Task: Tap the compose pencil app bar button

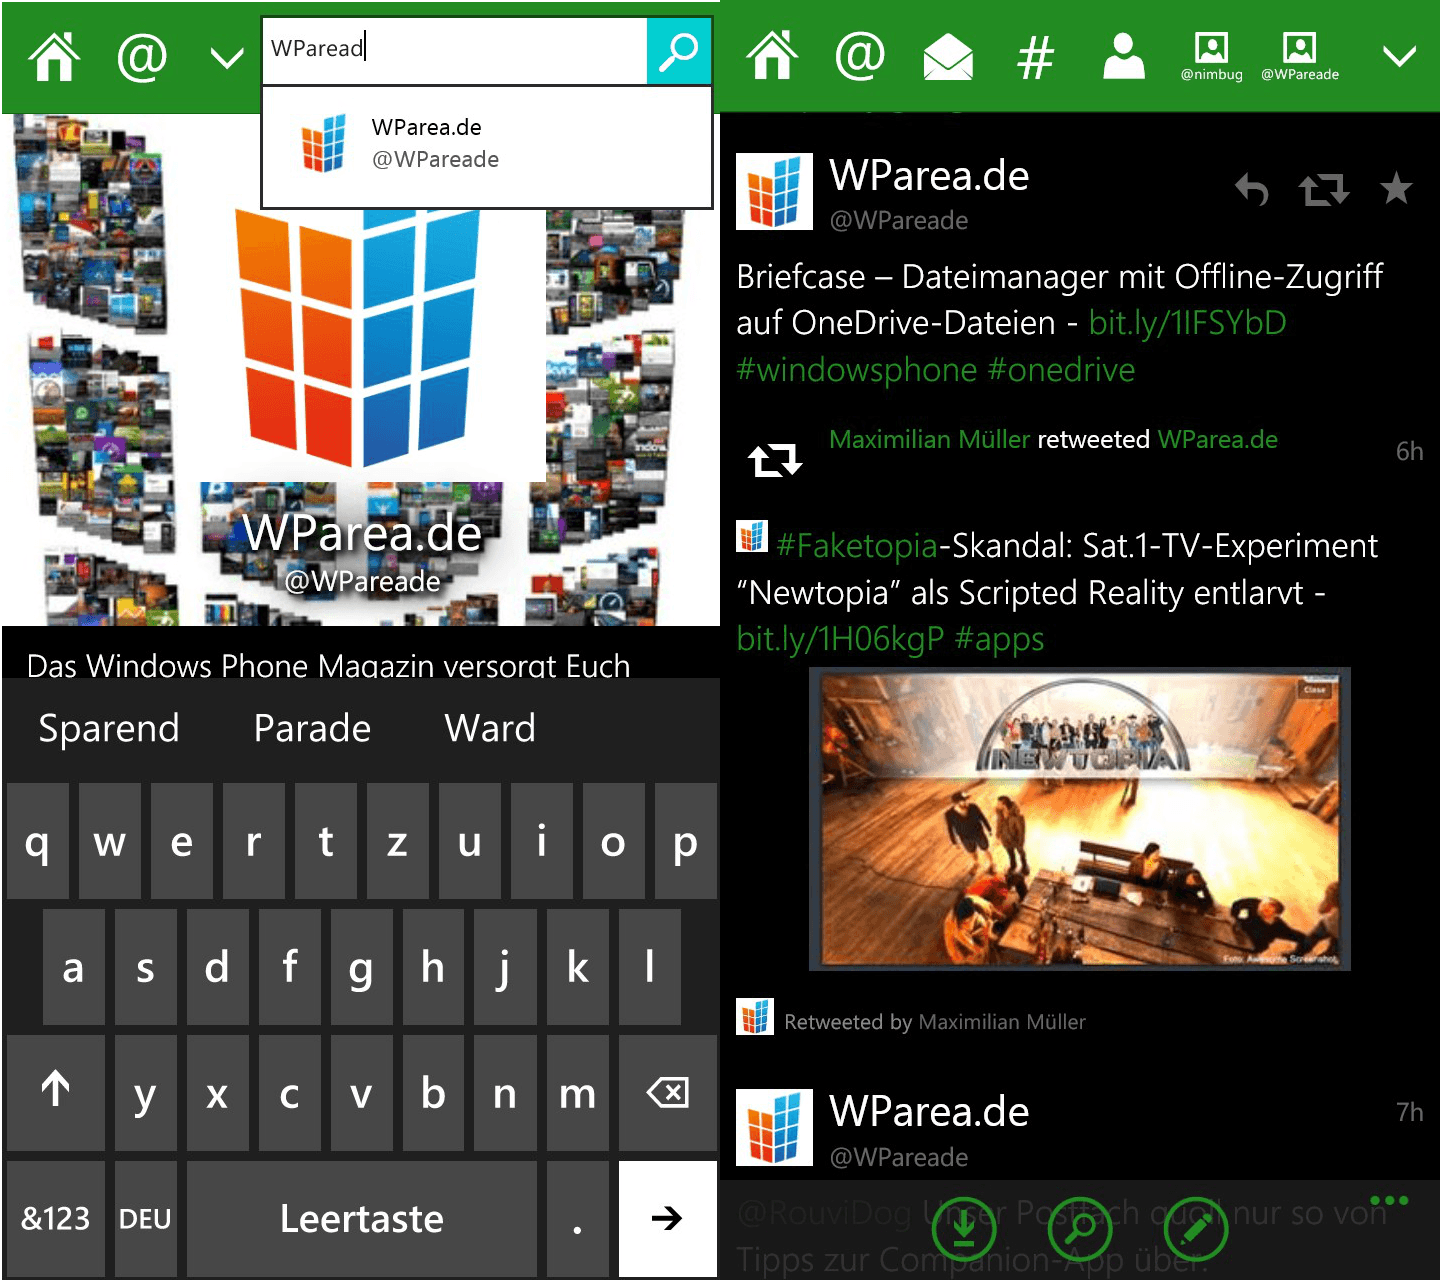Action: (1196, 1228)
